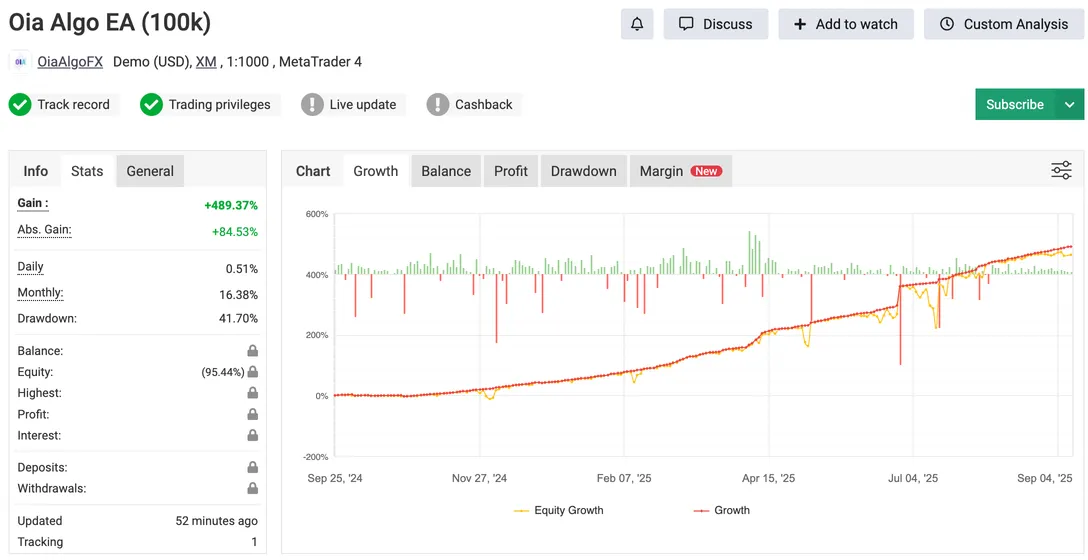Image resolution: width=1088 pixels, height=560 pixels.
Task: Click the Custom Analysis button
Action: point(1004,24)
